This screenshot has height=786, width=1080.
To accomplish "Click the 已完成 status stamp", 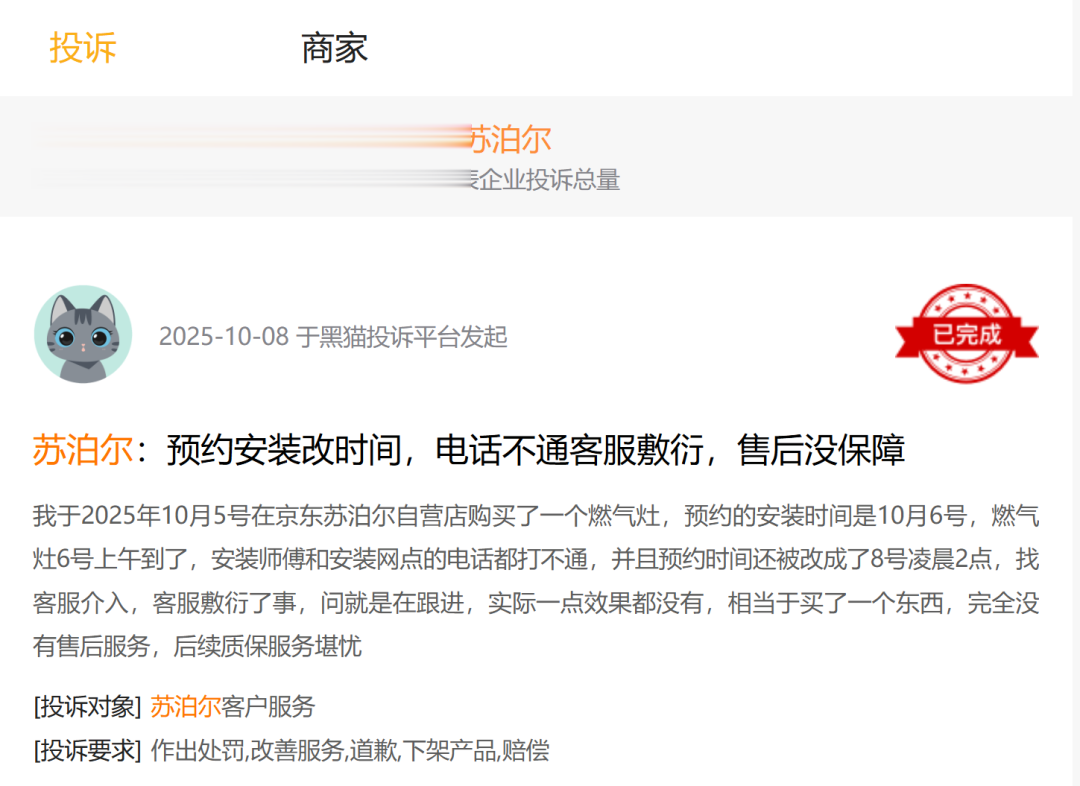I will click(966, 333).
